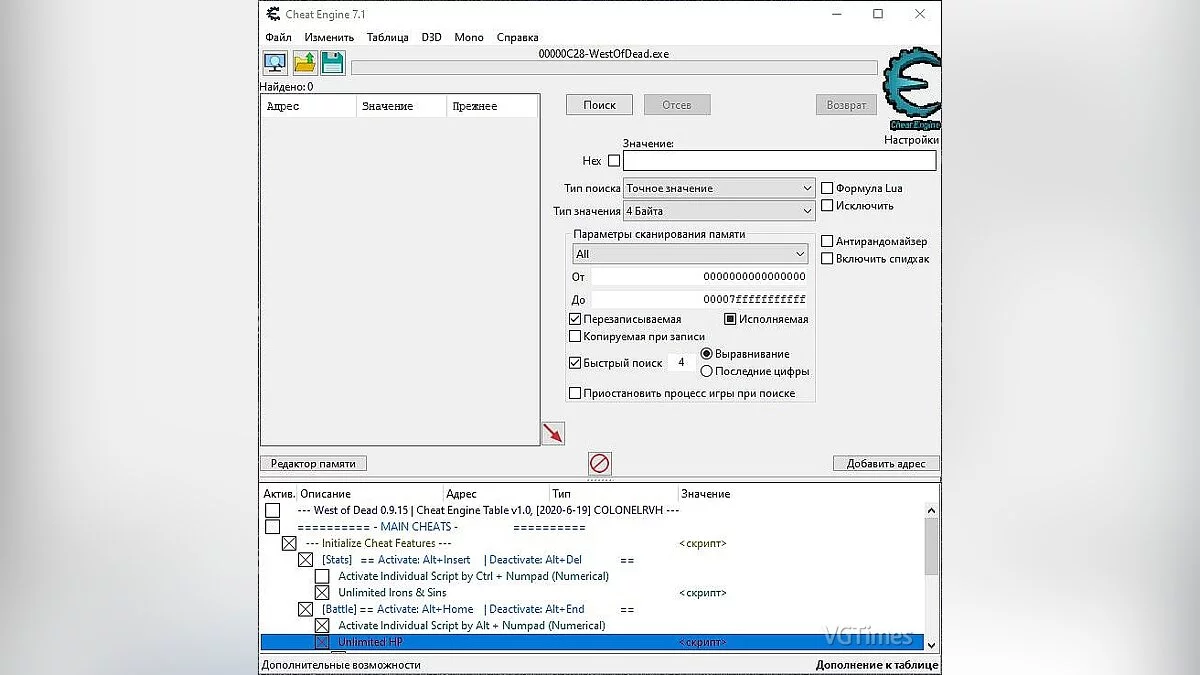Enable Копируемая при записи checkbox
The image size is (1200, 675).
click(575, 336)
